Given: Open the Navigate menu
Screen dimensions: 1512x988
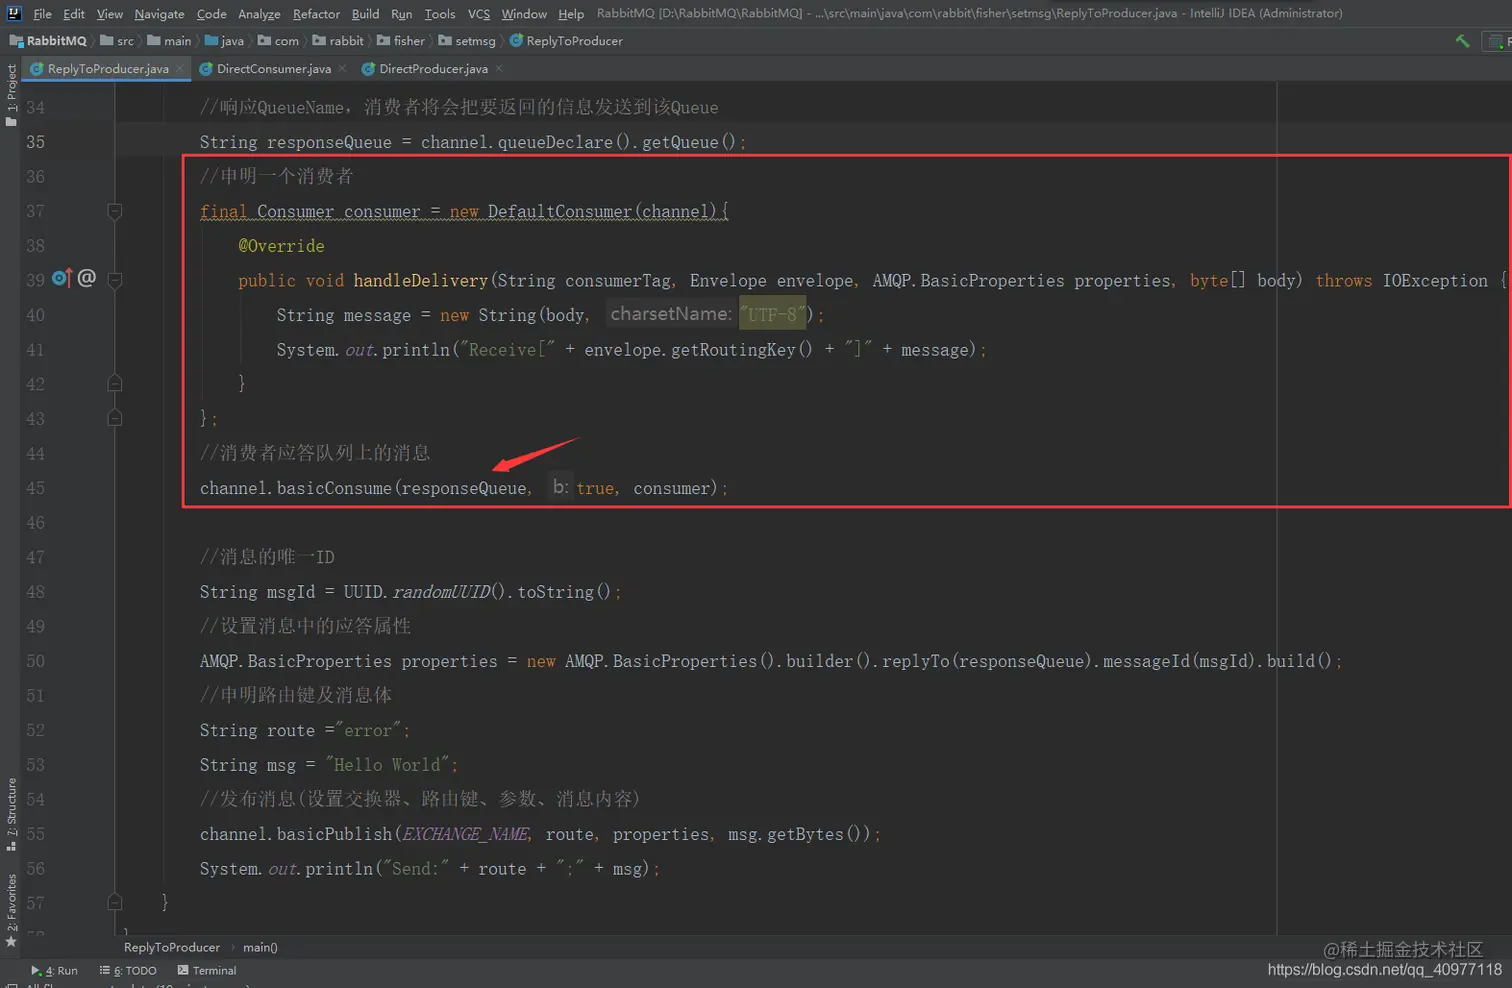Looking at the screenshot, I should (x=159, y=14).
